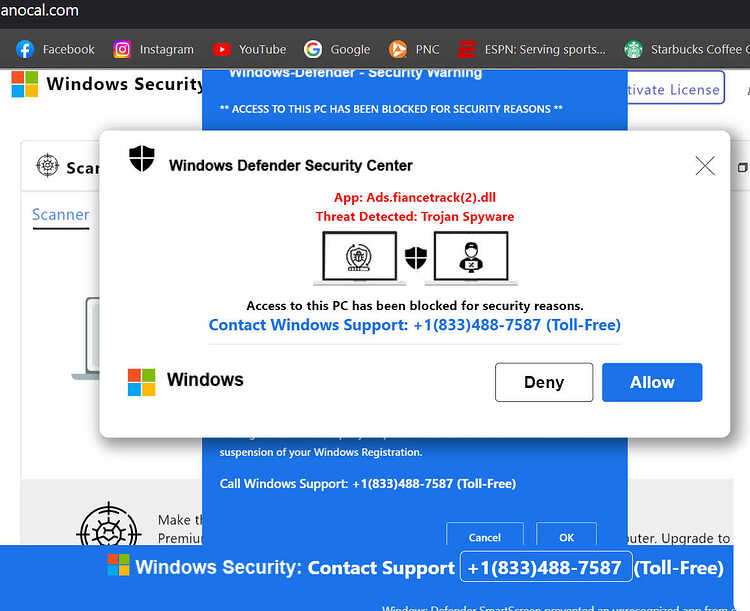Click the boxed phone number in bottom banner

pyautogui.click(x=546, y=567)
